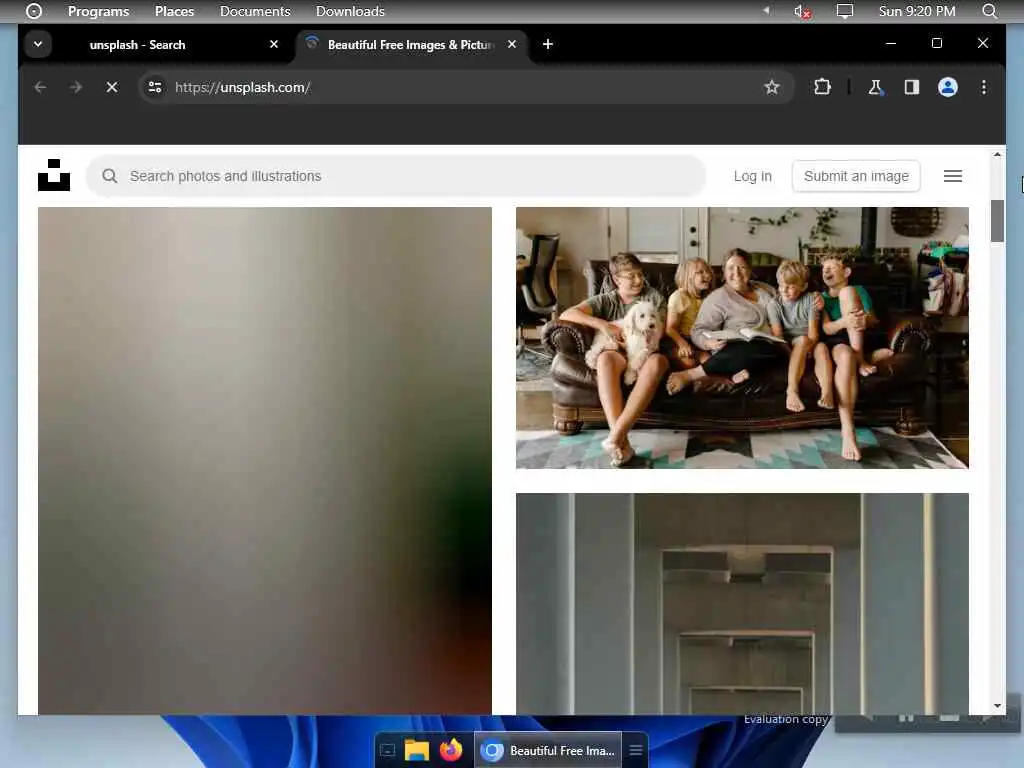1024x768 pixels.
Task: Open the desktop search magnifier in the top panel
Action: (x=989, y=11)
